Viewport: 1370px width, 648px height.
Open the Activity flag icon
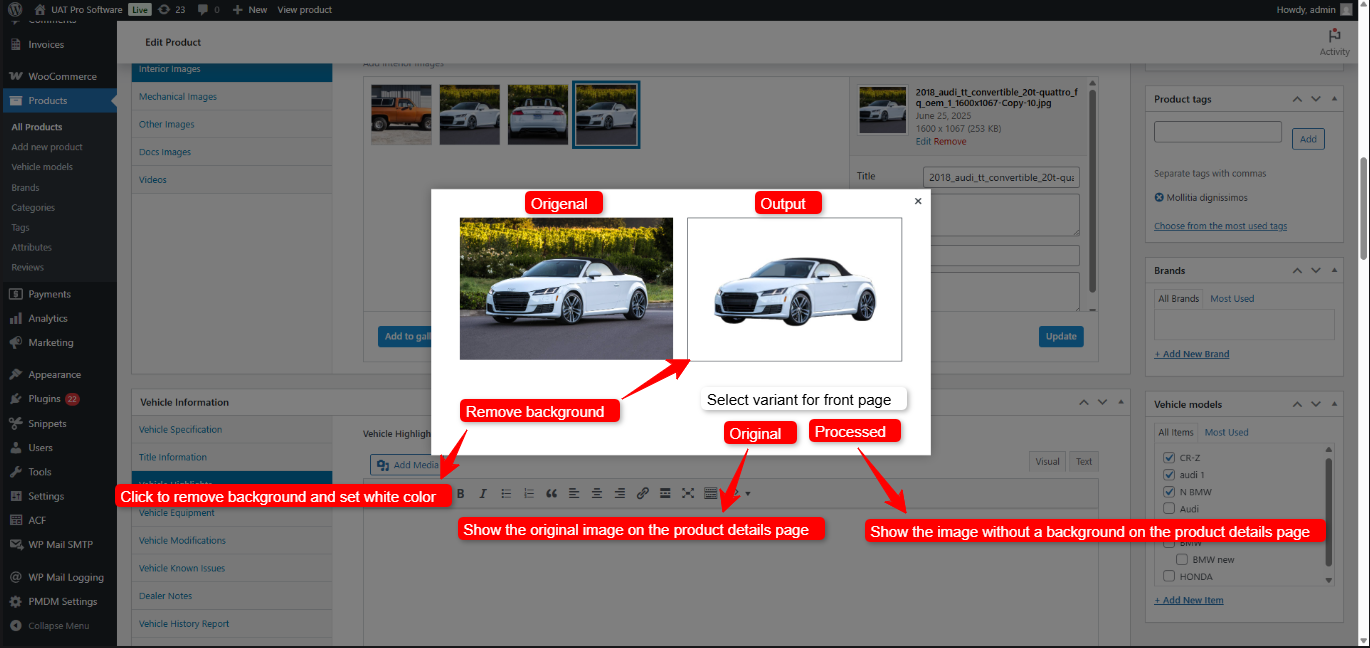click(1334, 35)
